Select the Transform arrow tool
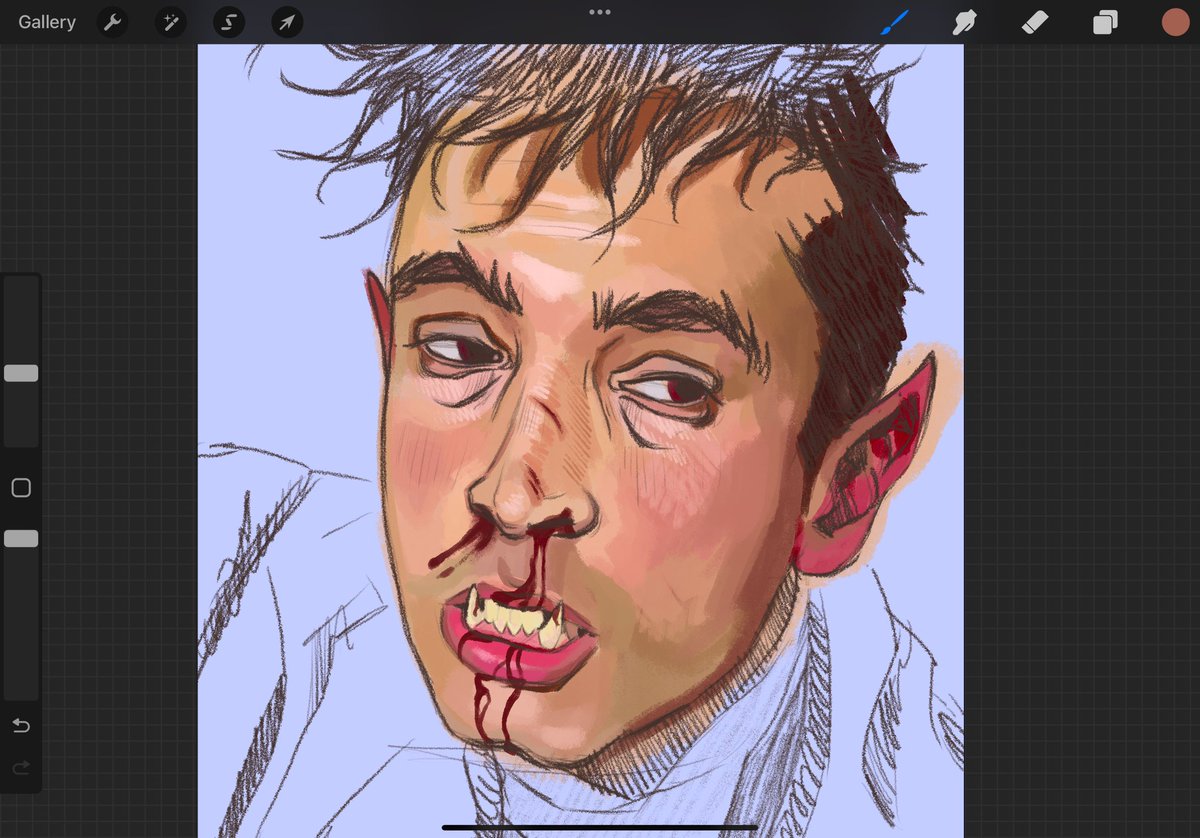1200x838 pixels. pos(287,22)
